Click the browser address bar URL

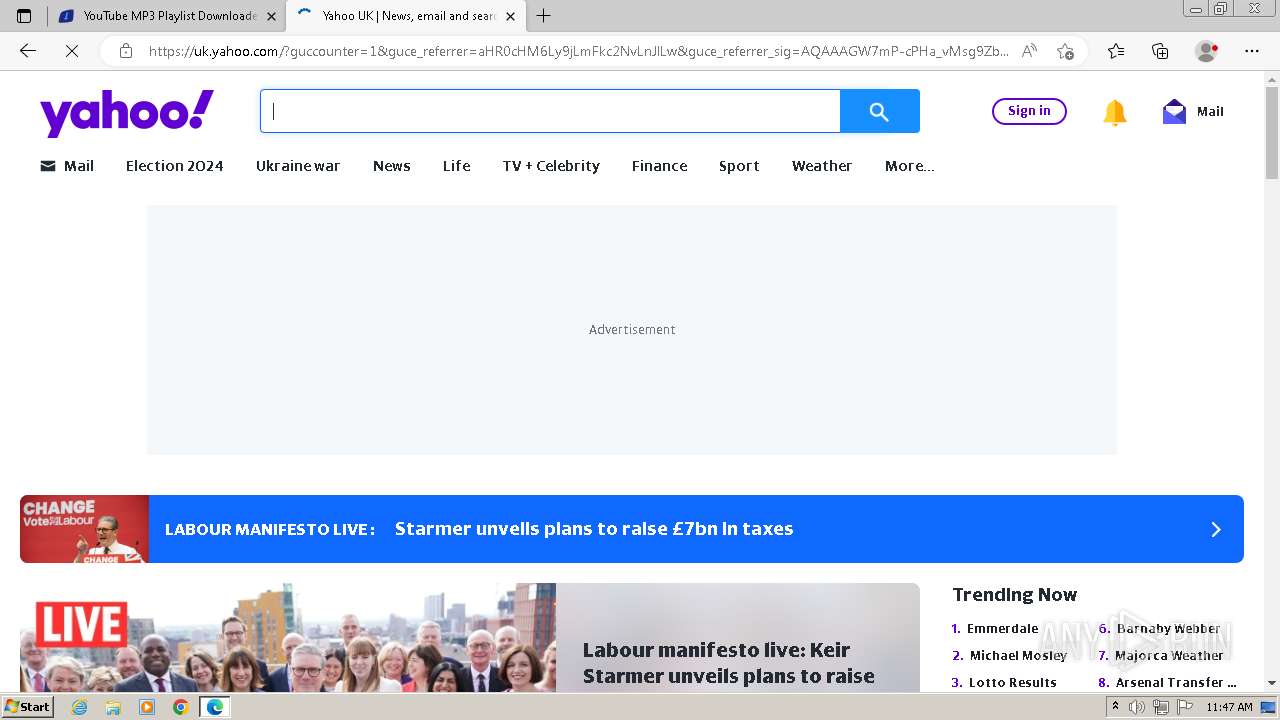coord(578,51)
